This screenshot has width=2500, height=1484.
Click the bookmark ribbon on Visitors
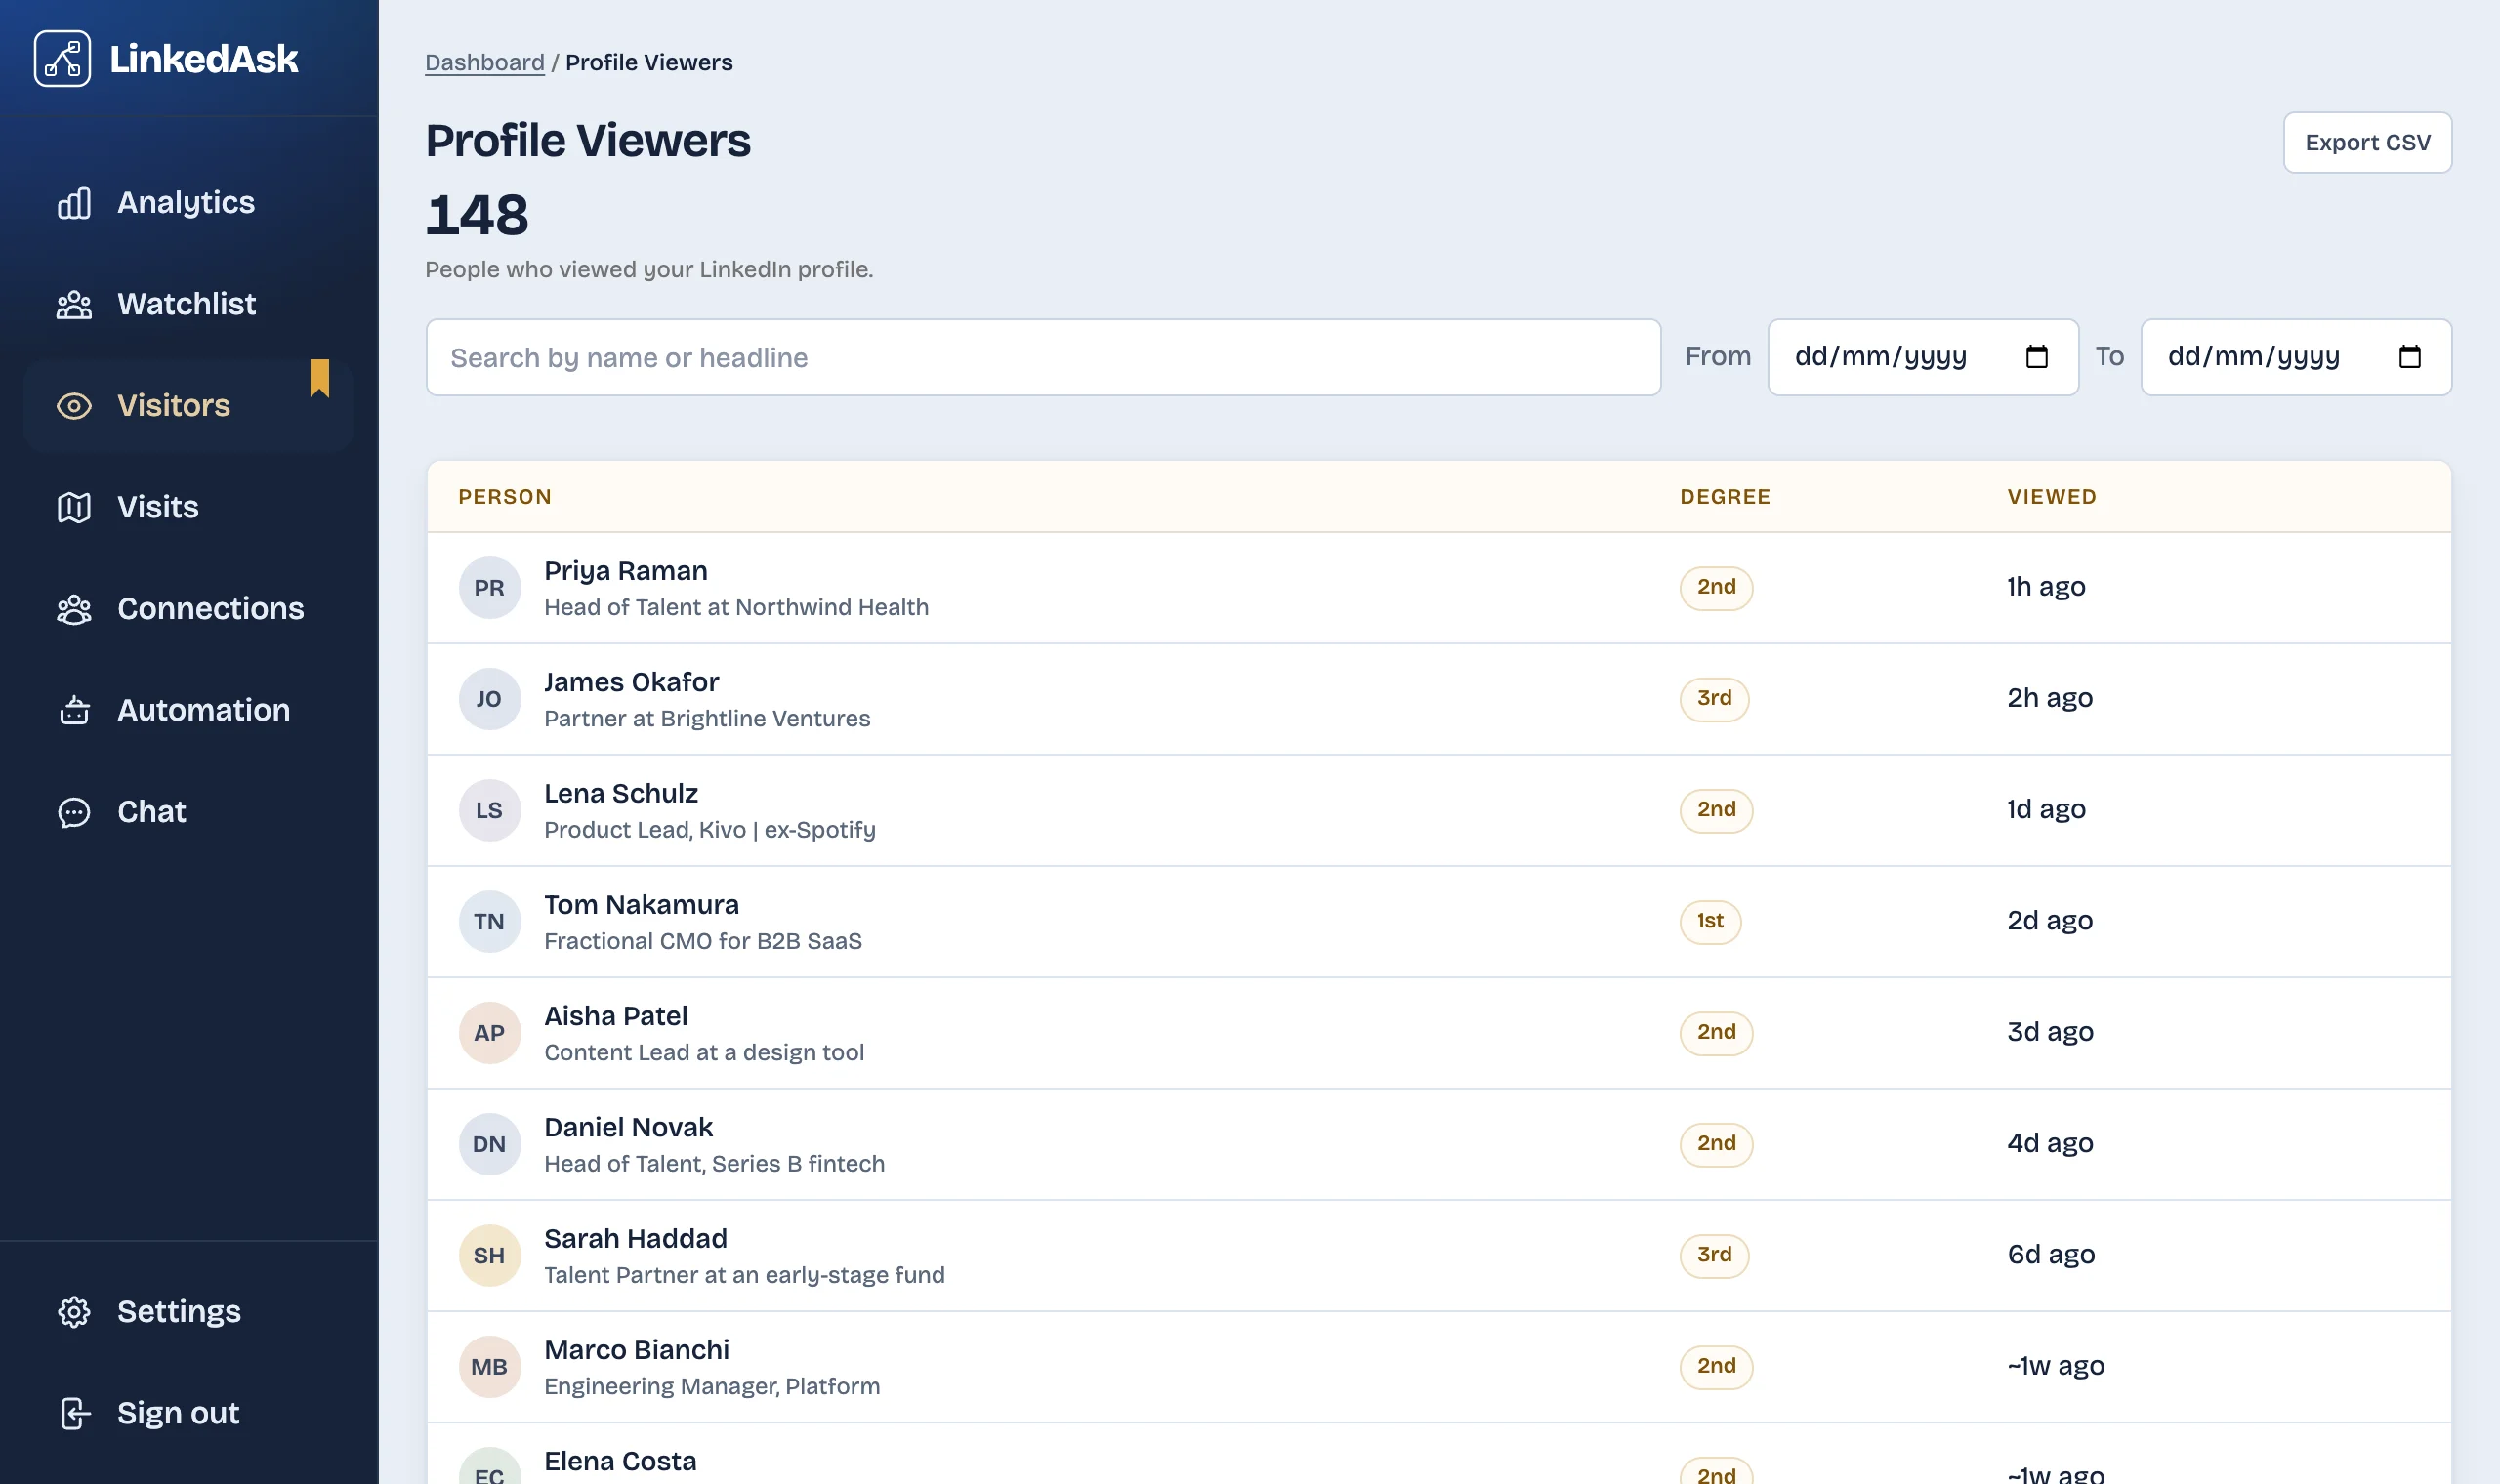pyautogui.click(x=320, y=378)
